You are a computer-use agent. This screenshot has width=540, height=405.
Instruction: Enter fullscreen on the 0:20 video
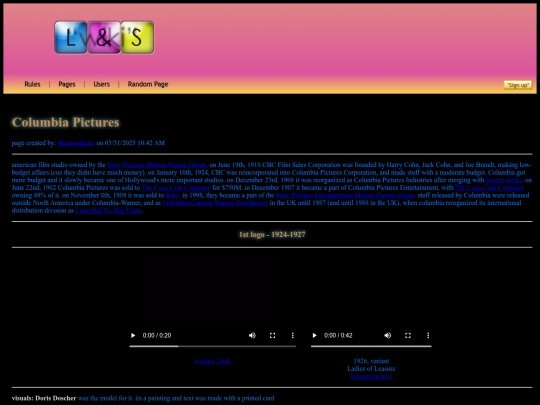pos(272,335)
